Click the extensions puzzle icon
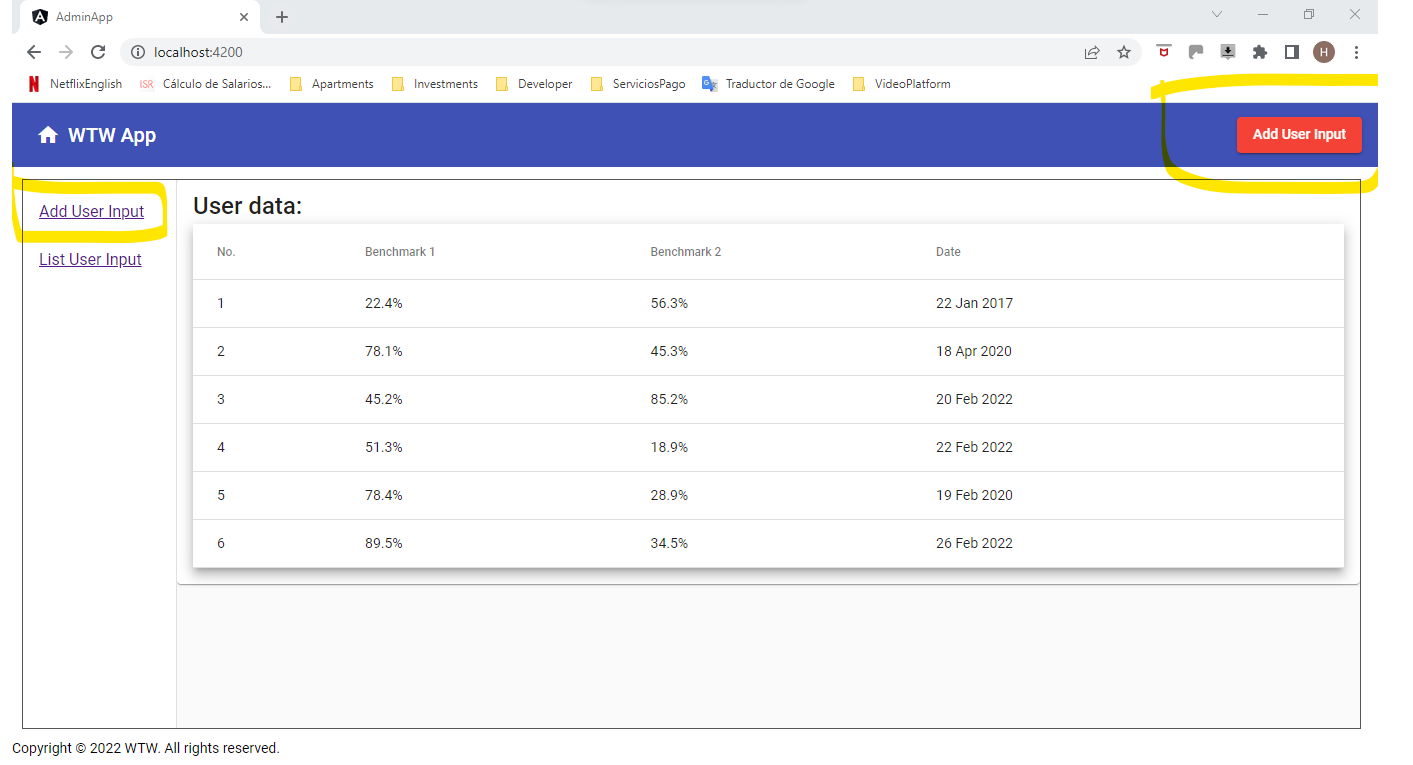 click(x=1259, y=52)
